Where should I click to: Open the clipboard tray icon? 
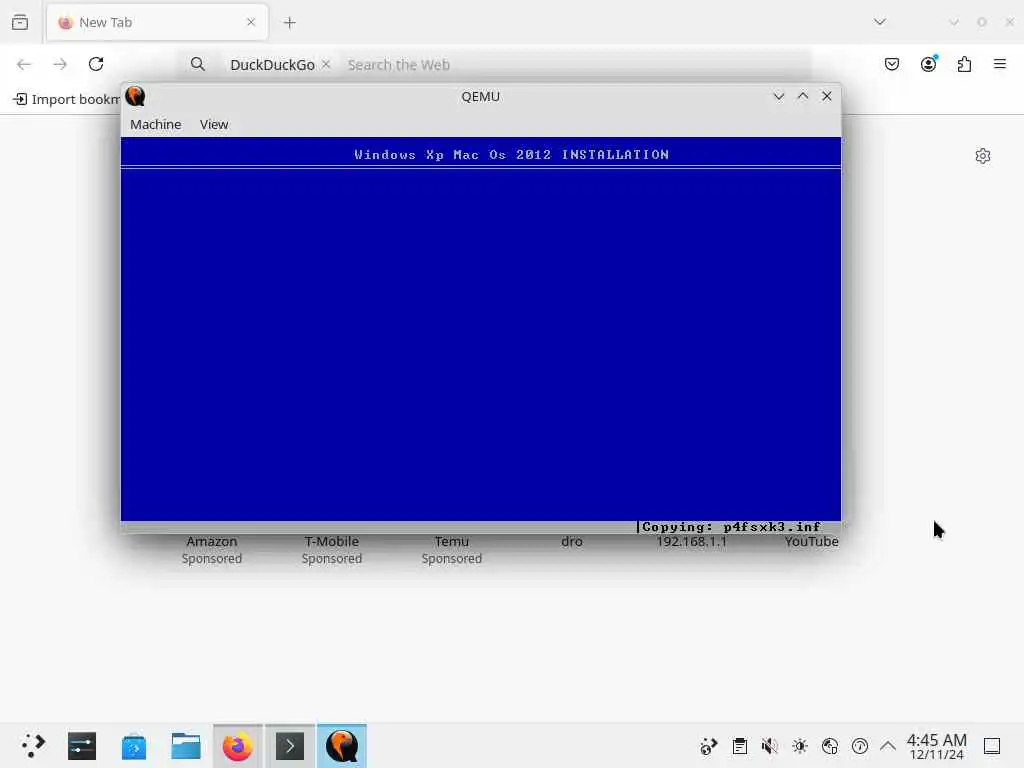pos(739,746)
